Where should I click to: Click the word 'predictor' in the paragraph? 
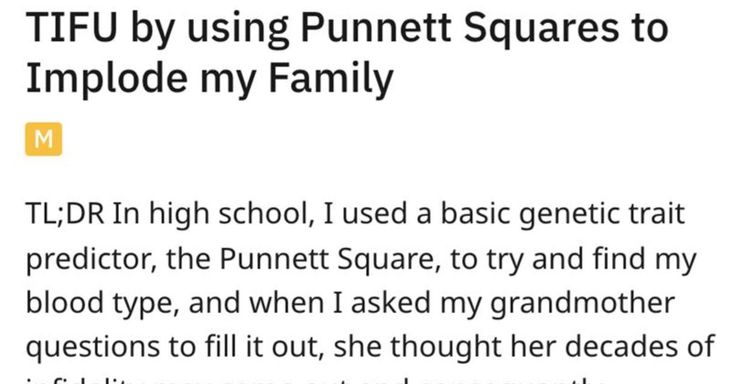90,260
